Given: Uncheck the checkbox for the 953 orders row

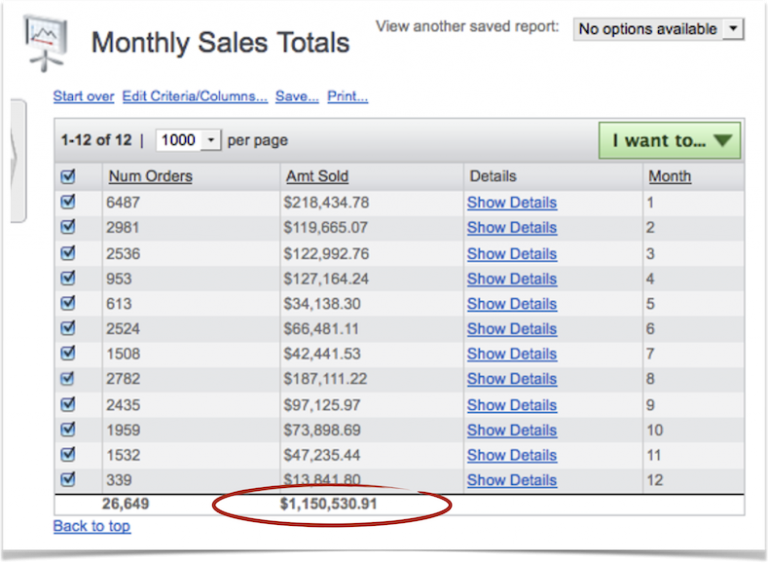Looking at the screenshot, I should (68, 278).
